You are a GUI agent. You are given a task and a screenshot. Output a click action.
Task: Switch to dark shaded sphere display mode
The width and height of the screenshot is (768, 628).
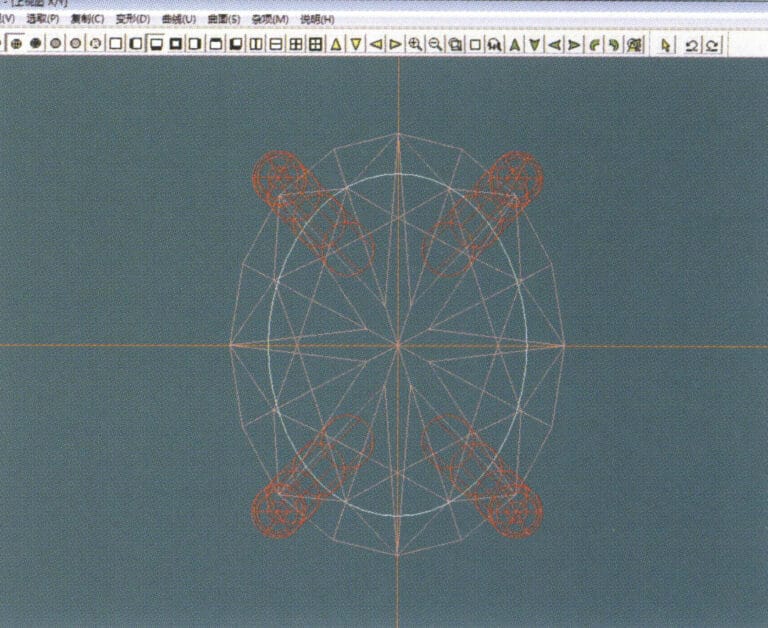35,44
